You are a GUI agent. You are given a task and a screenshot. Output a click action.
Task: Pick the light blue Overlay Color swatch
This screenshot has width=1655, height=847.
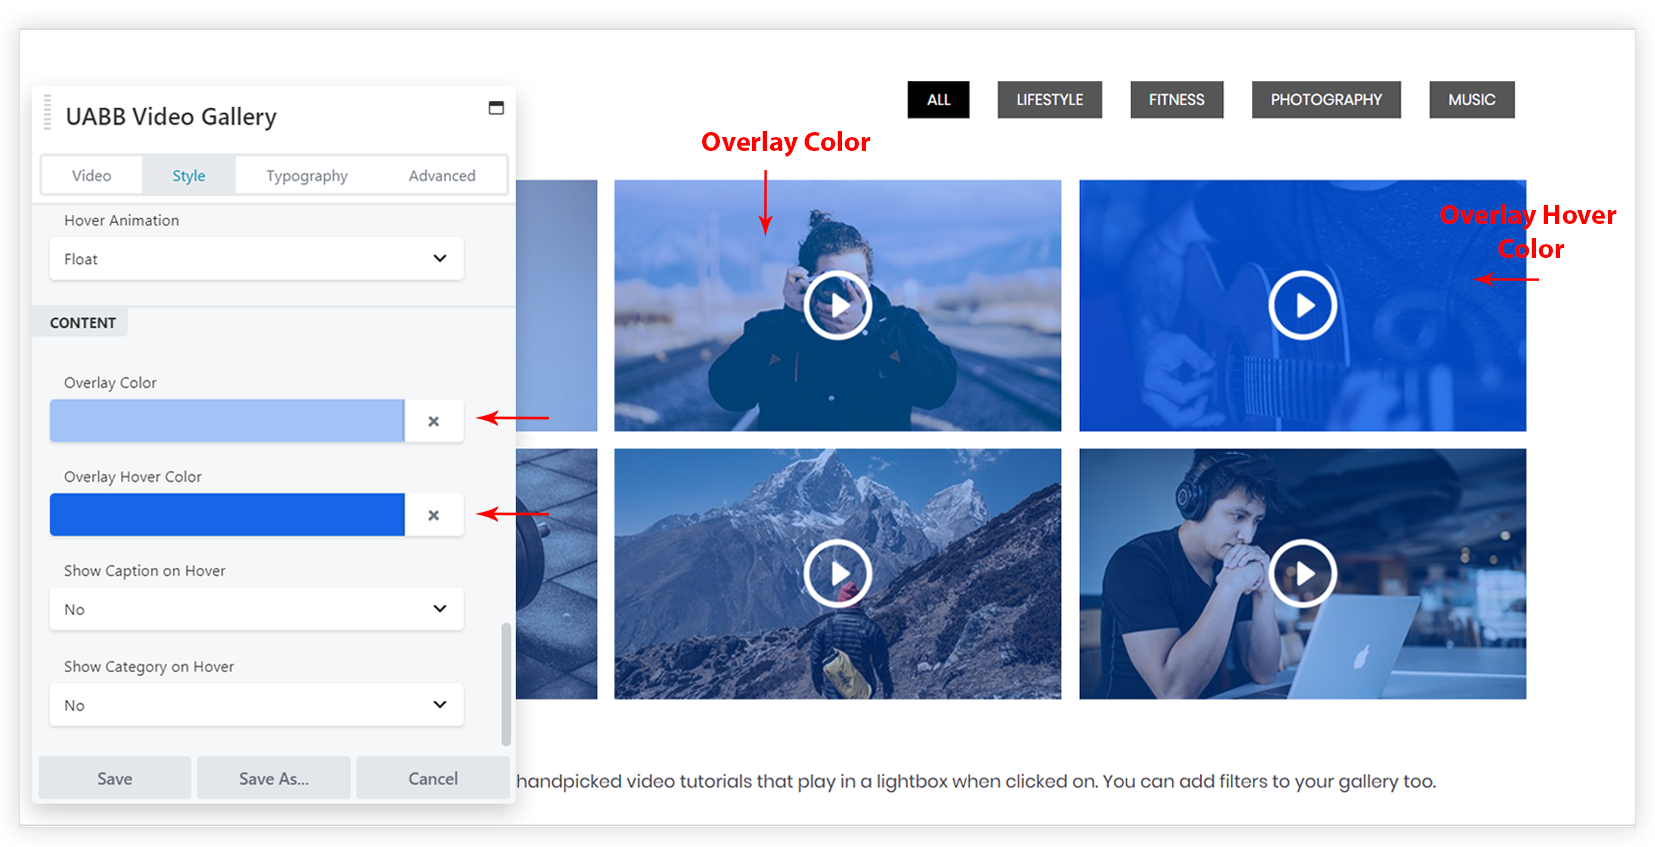[227, 421]
